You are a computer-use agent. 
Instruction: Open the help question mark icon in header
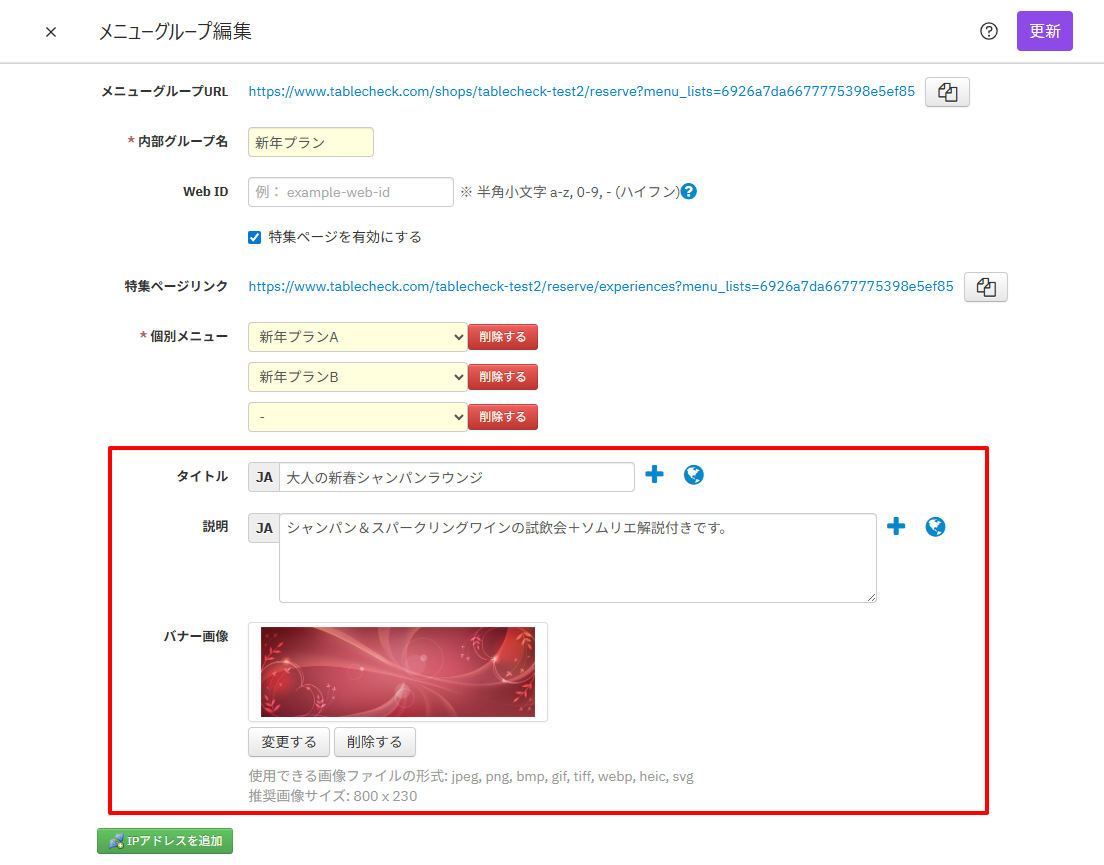[x=989, y=31]
